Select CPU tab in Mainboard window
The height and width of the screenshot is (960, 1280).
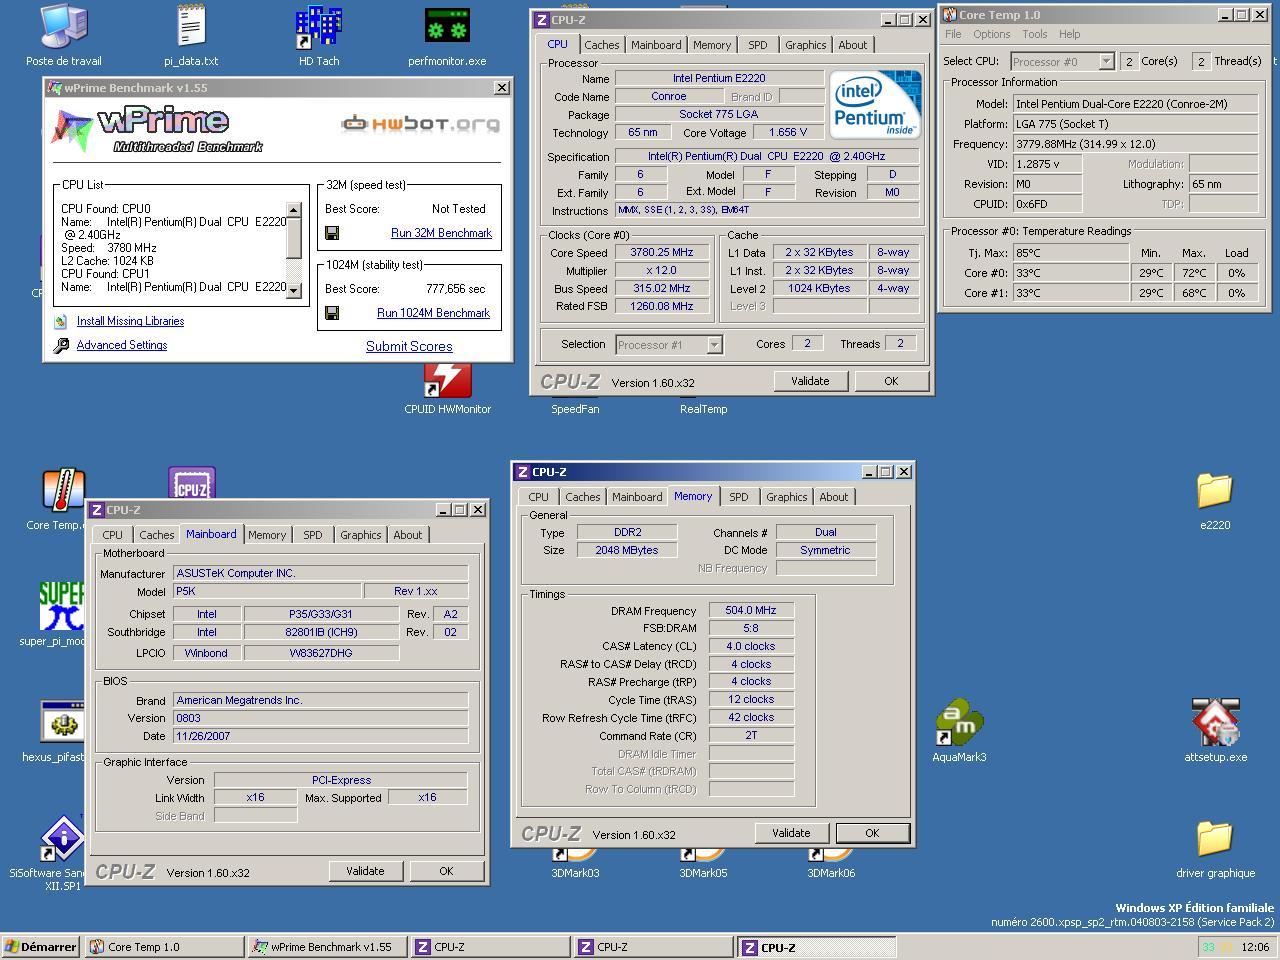(x=112, y=535)
